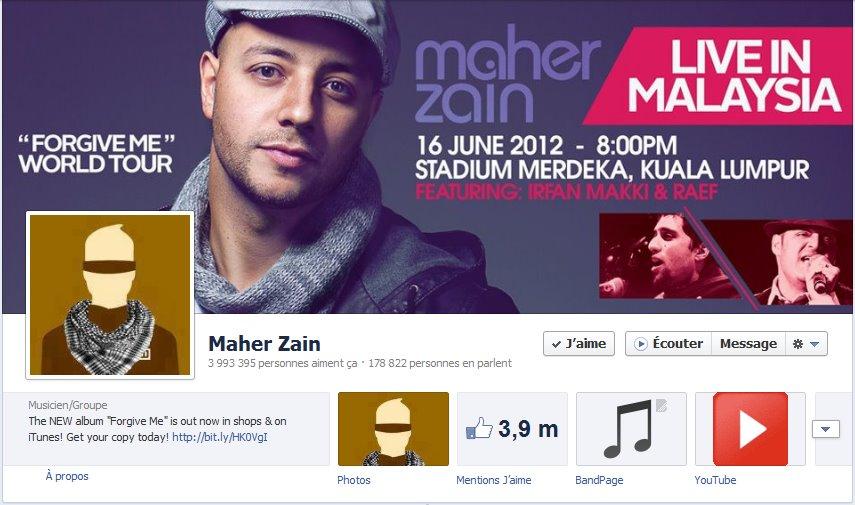Click the Maher Zain page name

pyautogui.click(x=264, y=344)
